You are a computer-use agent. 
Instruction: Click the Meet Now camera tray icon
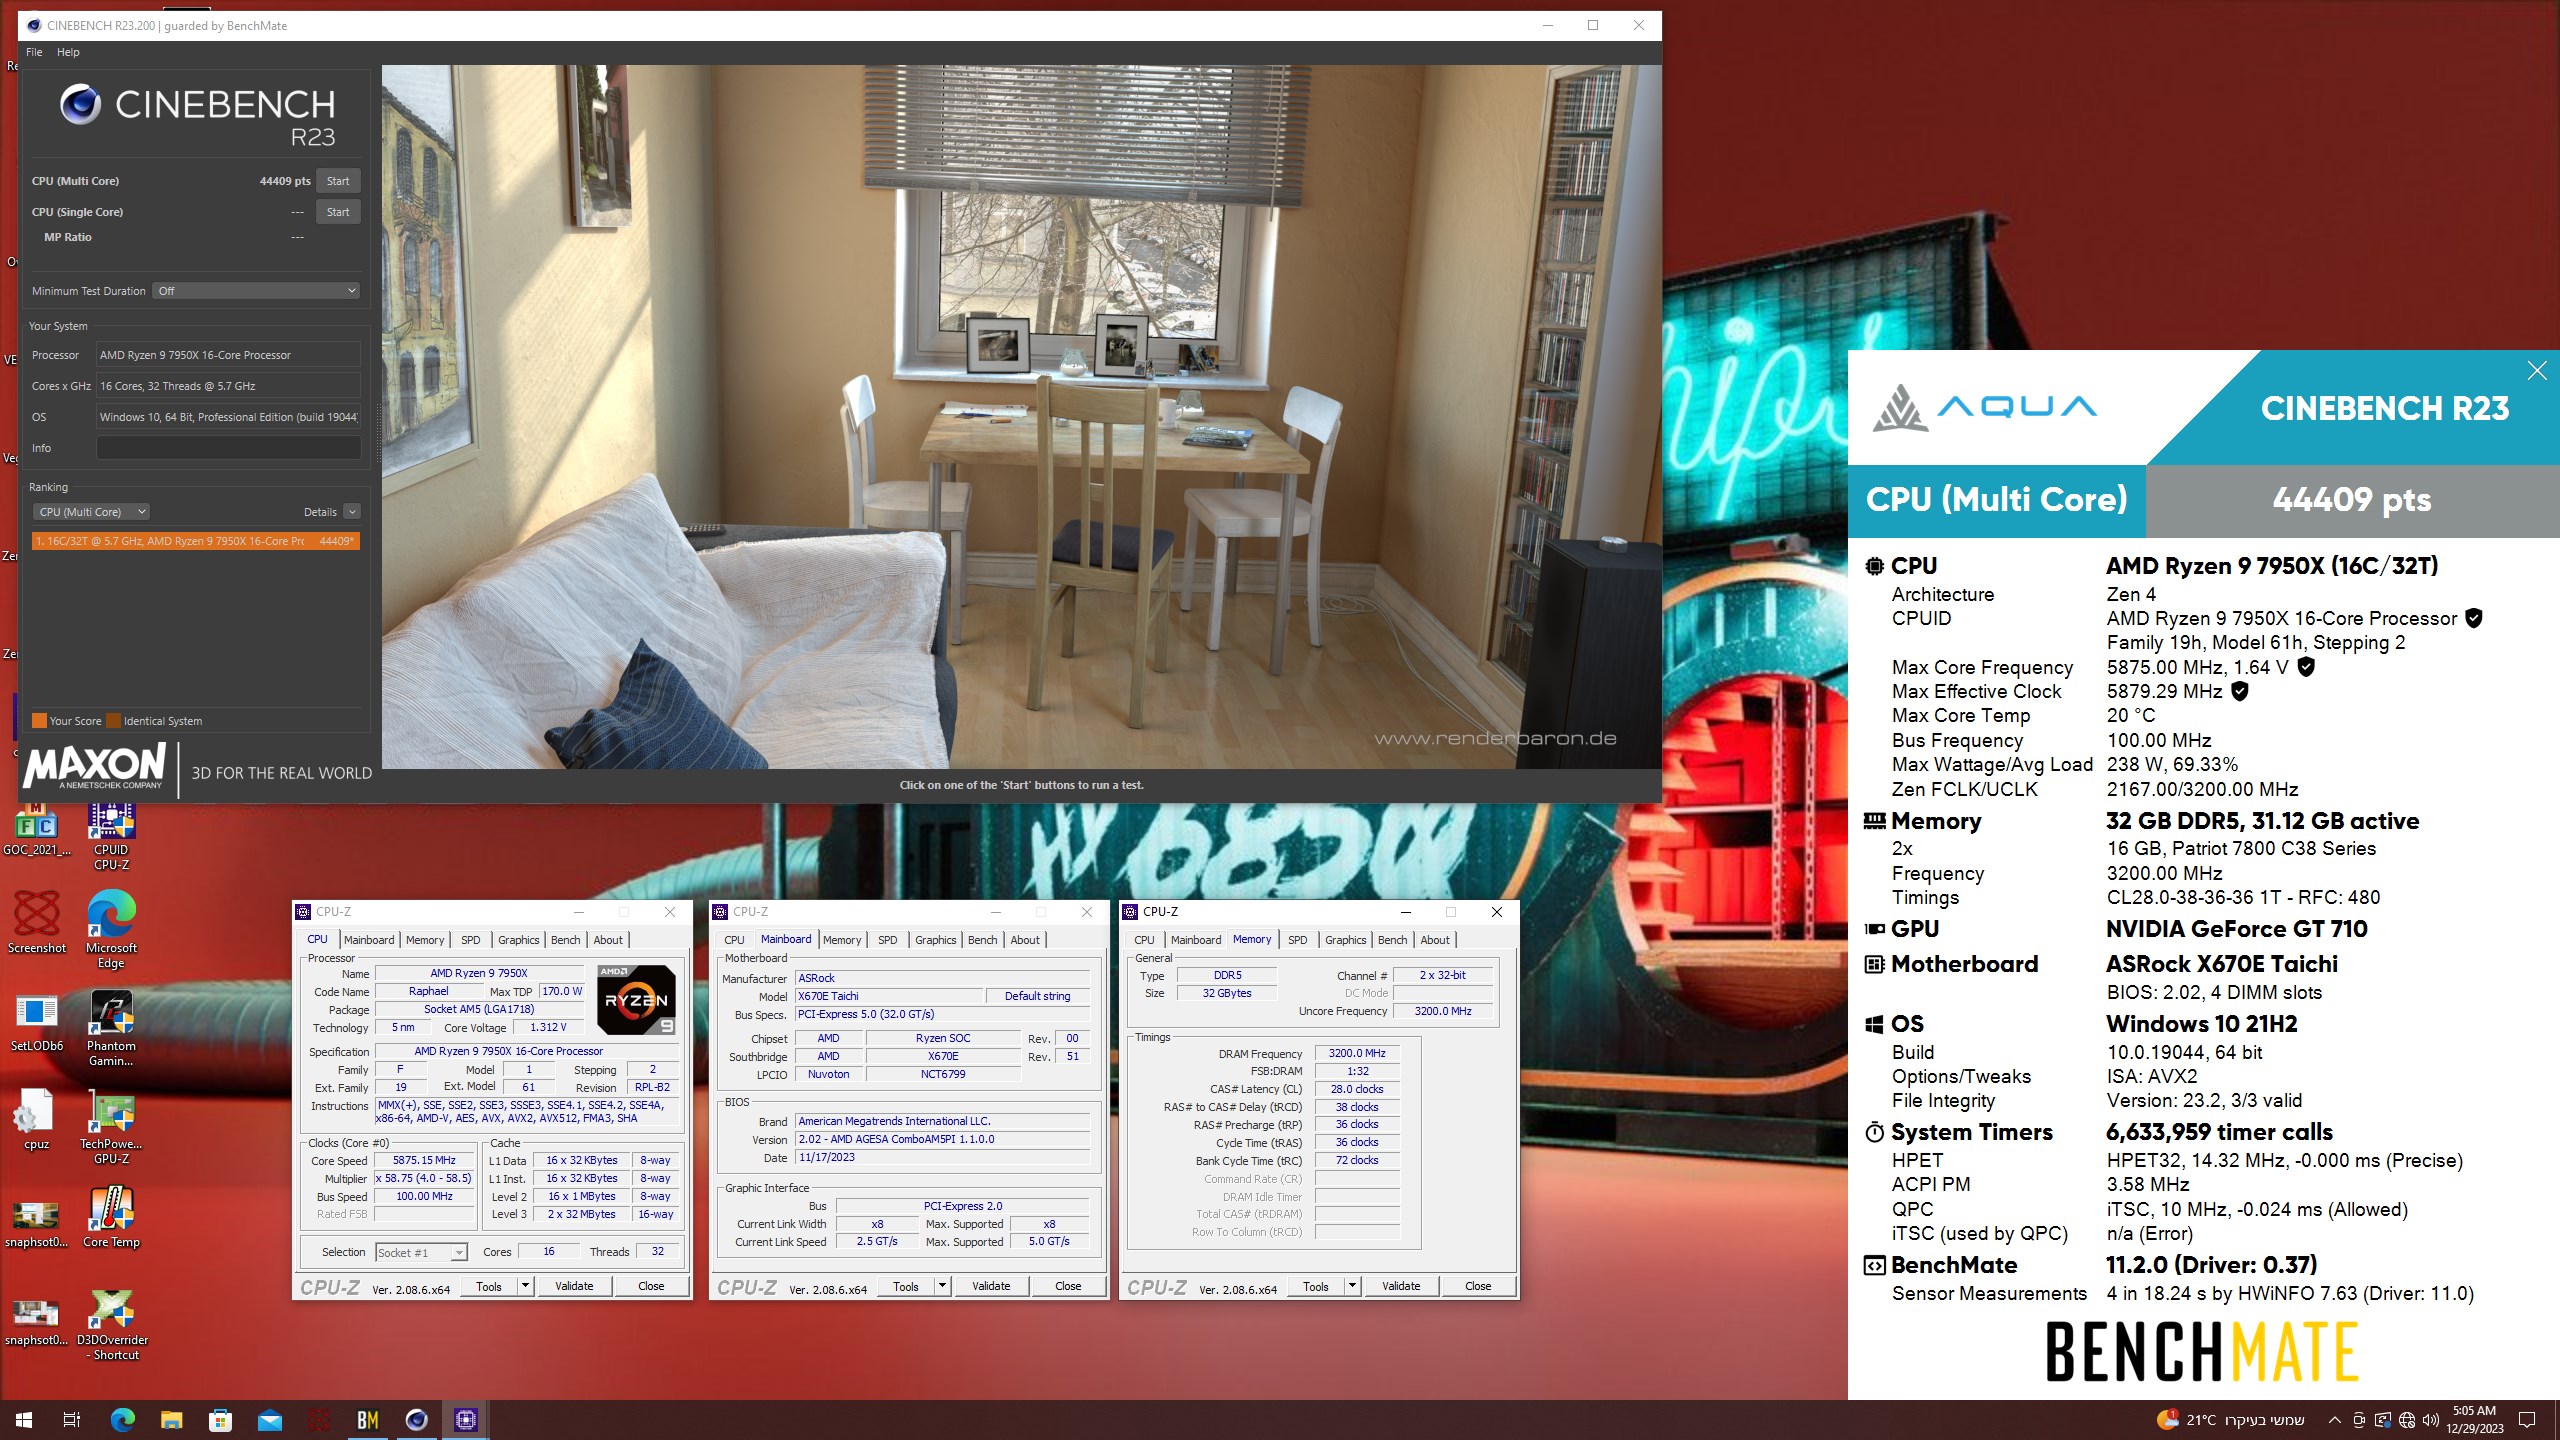coord(2359,1420)
